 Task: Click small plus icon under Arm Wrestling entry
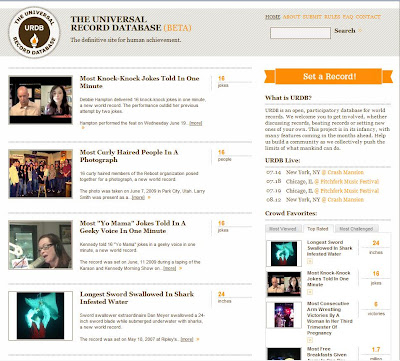310,340
